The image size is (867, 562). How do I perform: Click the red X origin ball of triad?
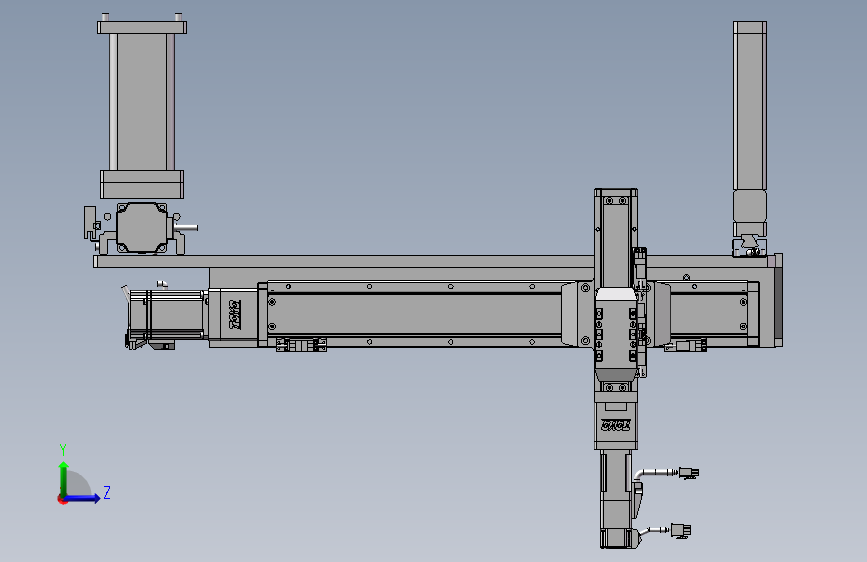61,499
